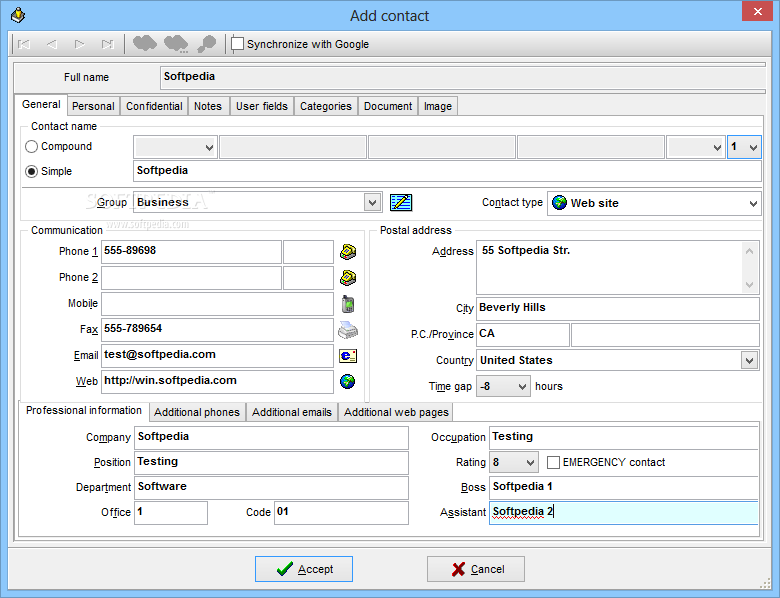This screenshot has height=598, width=780.
Task: Open the Image tab
Action: pos(438,106)
